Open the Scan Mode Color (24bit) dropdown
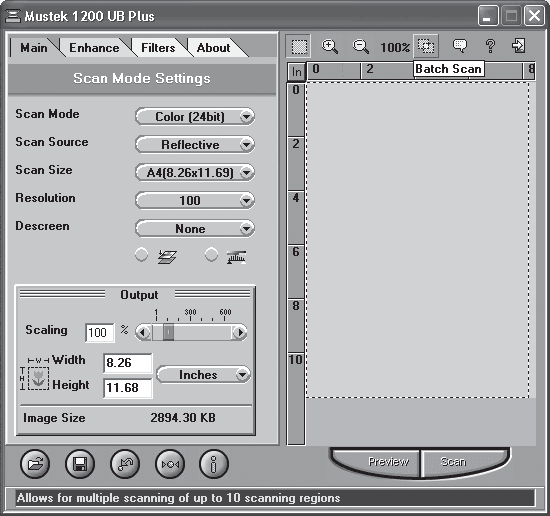This screenshot has width=550, height=516. [x=195, y=116]
